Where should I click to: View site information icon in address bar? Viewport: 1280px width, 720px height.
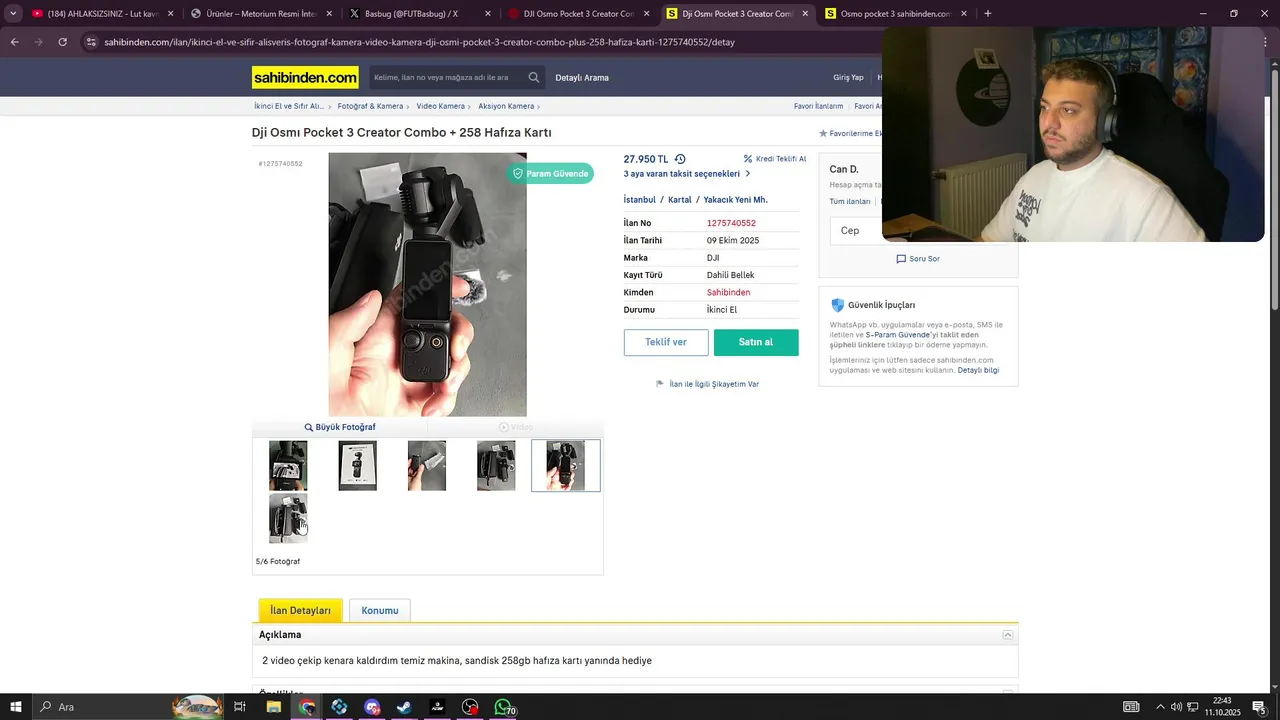pyautogui.click(x=92, y=42)
